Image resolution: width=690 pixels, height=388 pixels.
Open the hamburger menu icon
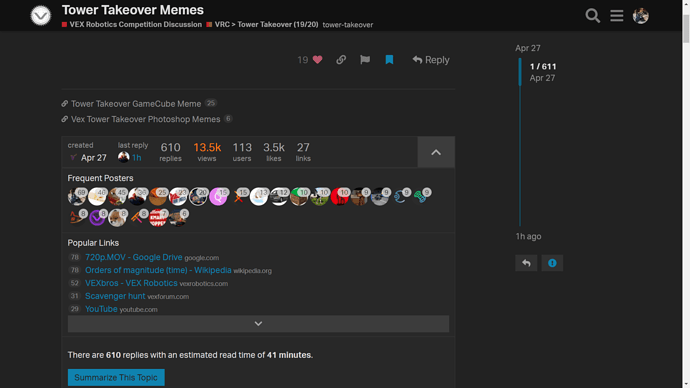pyautogui.click(x=617, y=15)
